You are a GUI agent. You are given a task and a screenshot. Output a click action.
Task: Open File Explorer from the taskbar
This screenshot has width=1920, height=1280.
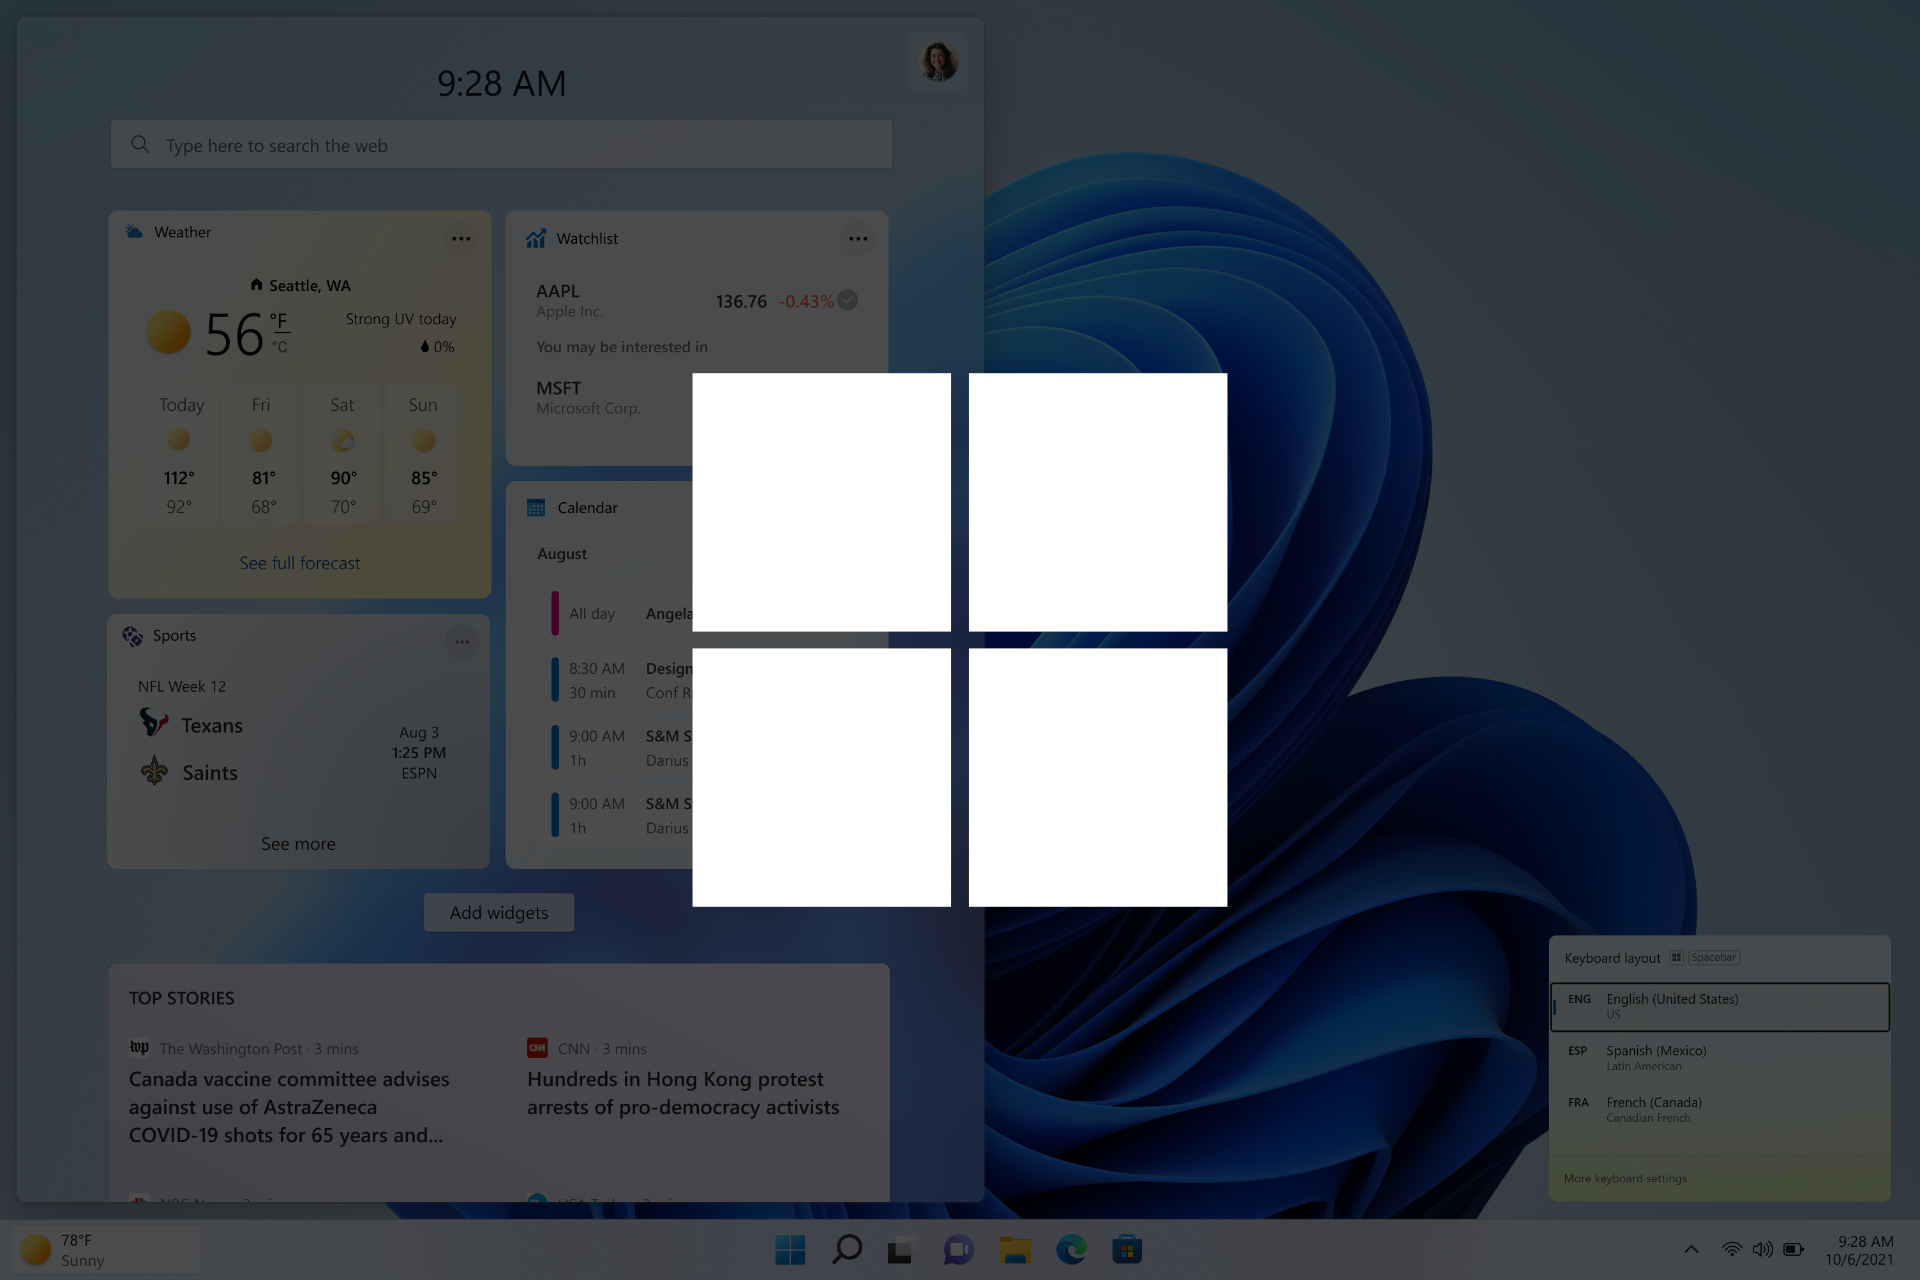[1015, 1250]
